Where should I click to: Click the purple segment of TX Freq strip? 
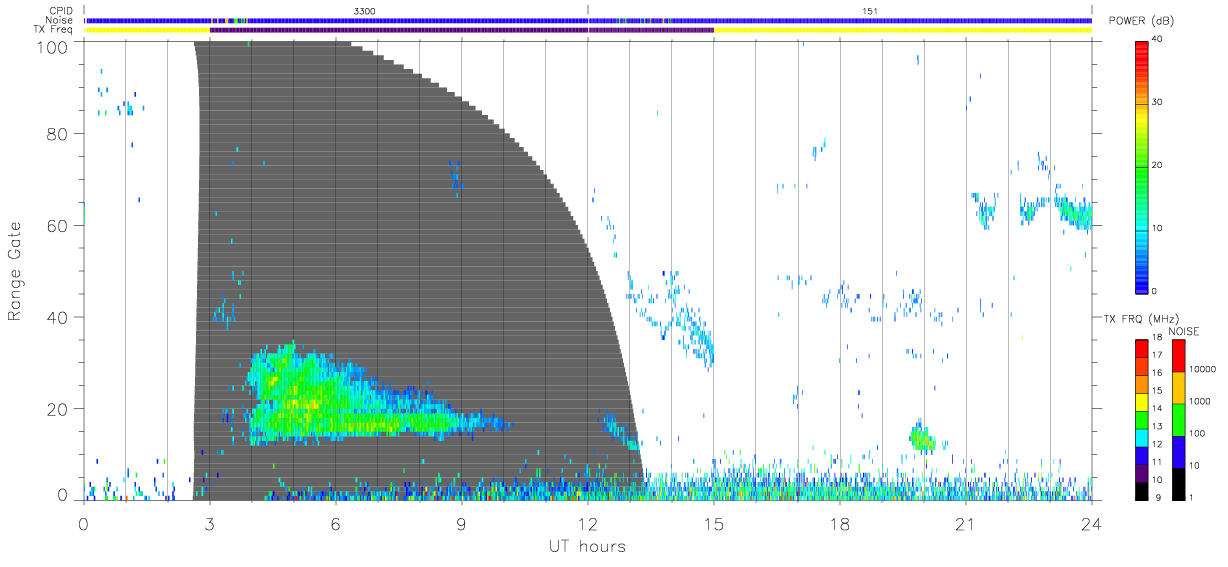point(461,30)
